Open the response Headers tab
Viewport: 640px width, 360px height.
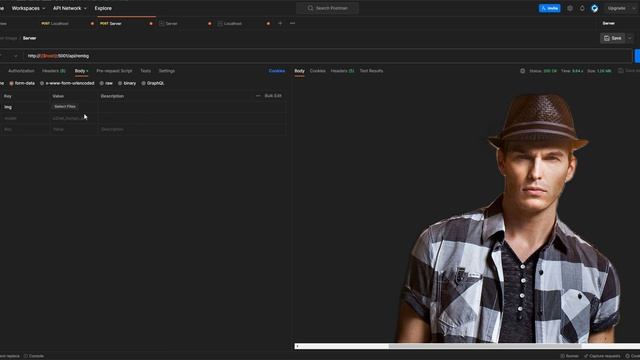click(x=342, y=71)
